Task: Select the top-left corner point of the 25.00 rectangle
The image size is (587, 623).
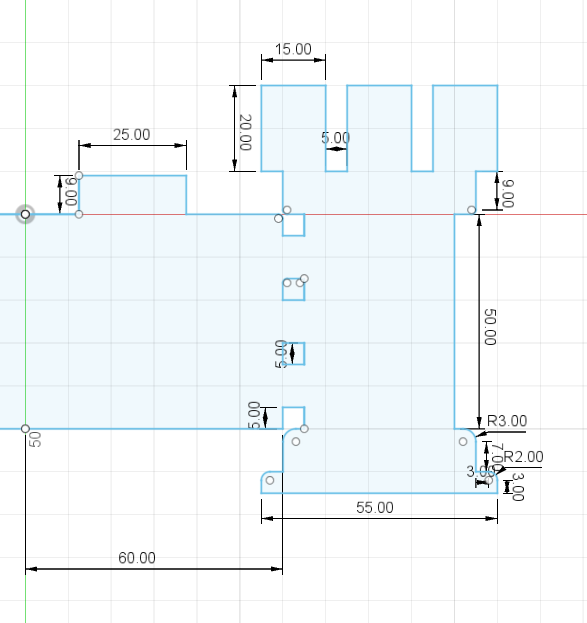Action: pyautogui.click(x=79, y=175)
